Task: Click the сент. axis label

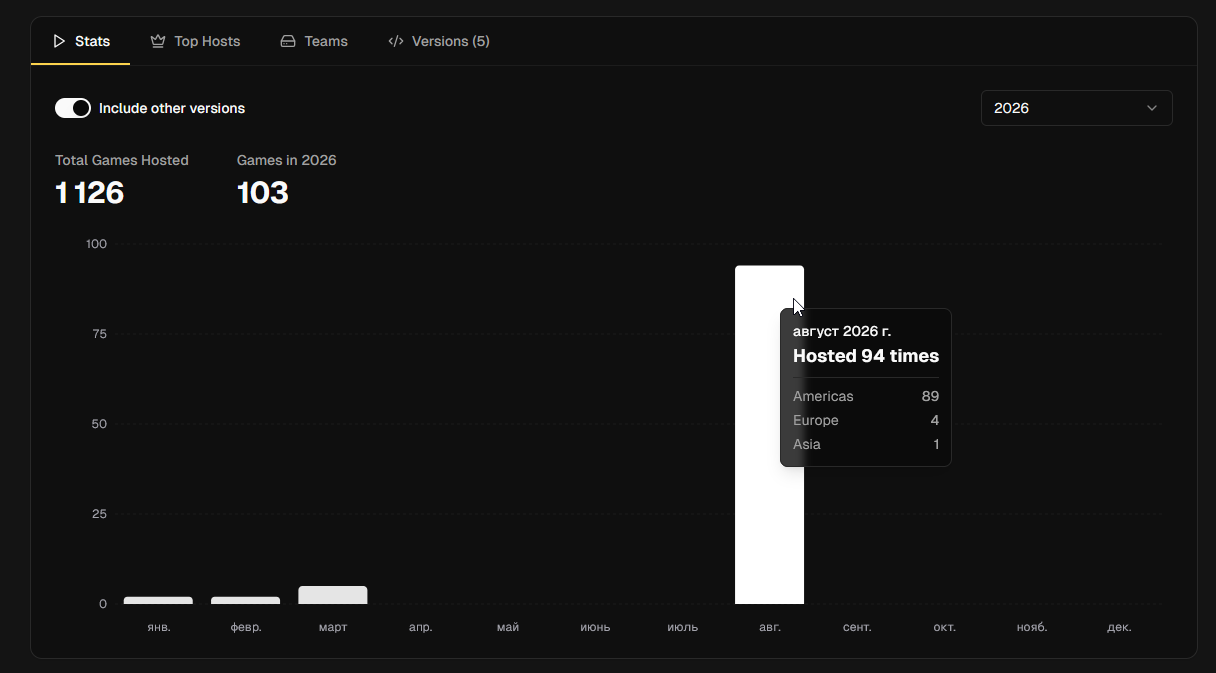Action: pos(857,627)
